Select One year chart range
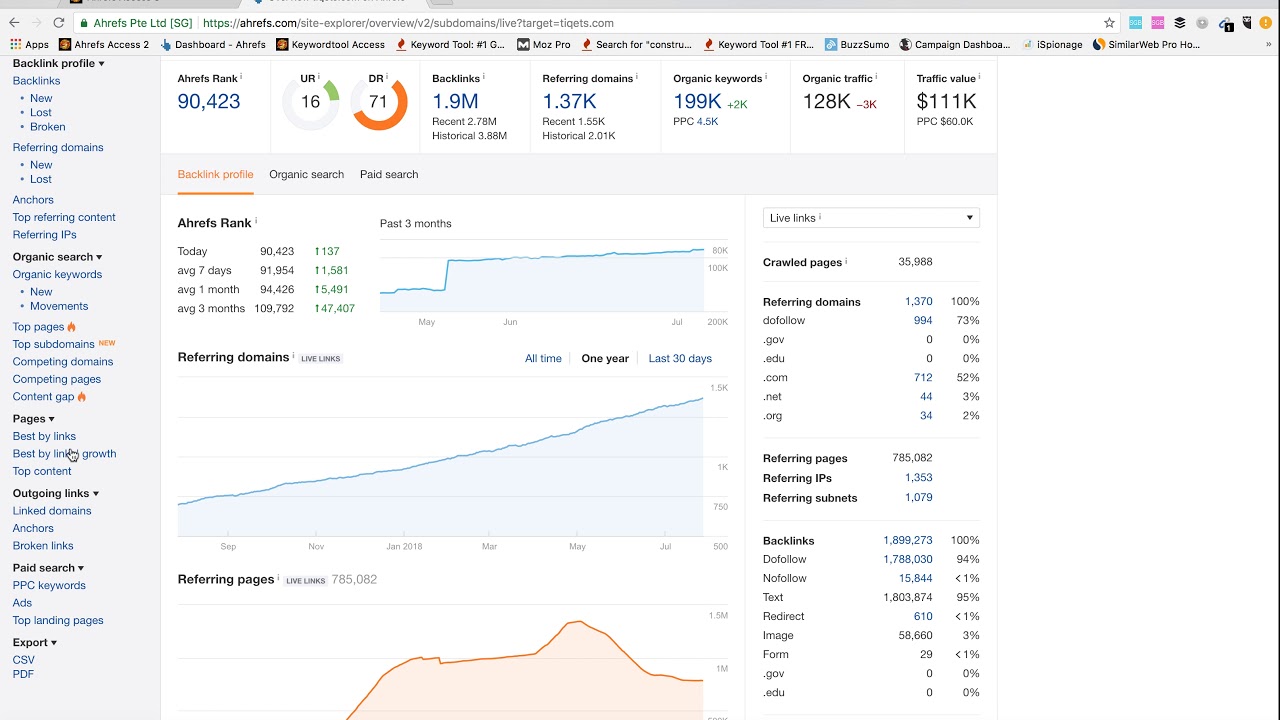The height and width of the screenshot is (720, 1280). pos(605,358)
